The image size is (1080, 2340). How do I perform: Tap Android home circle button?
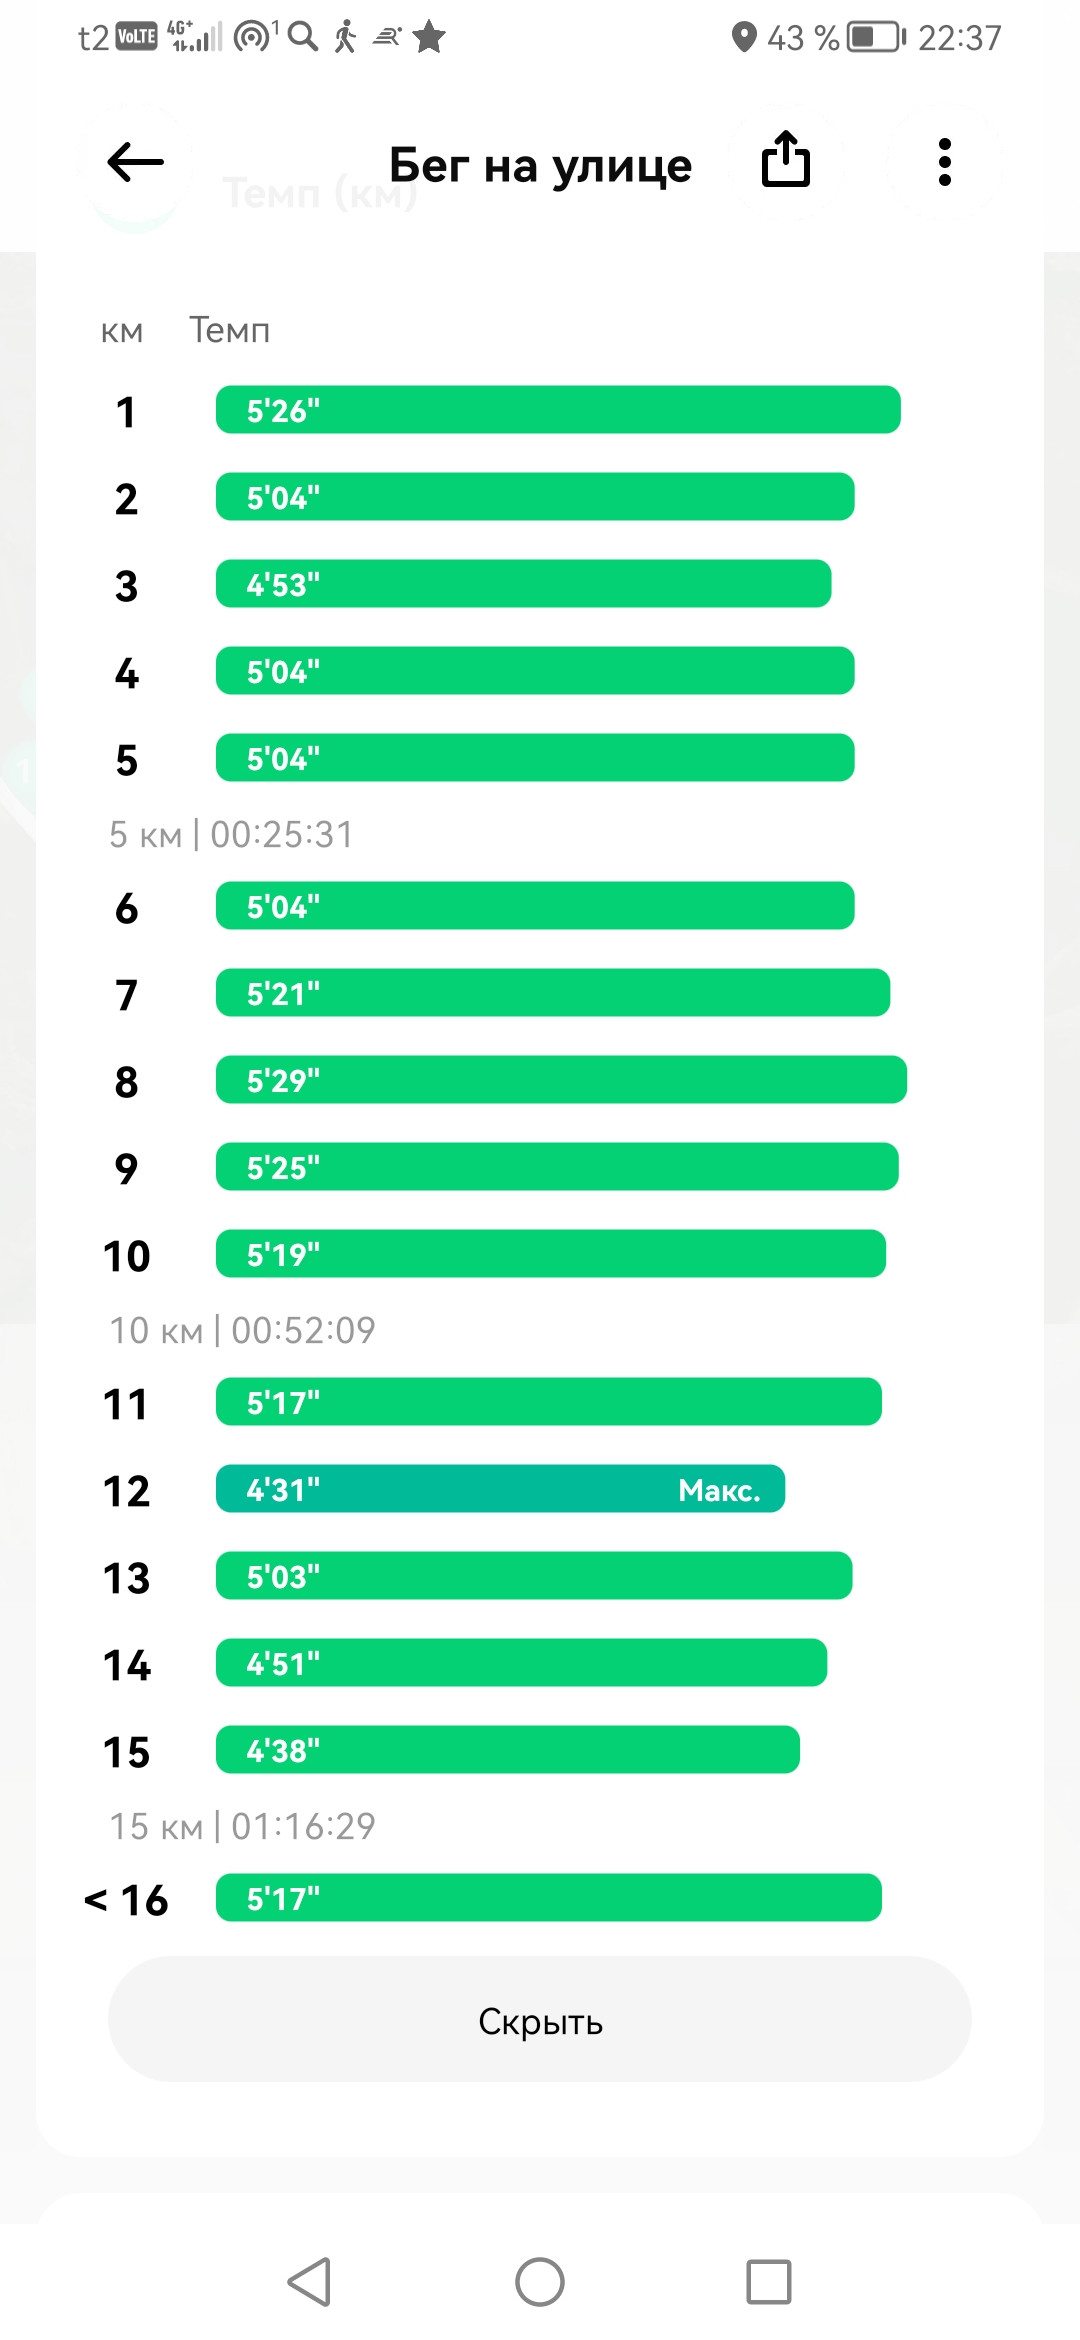point(540,2282)
